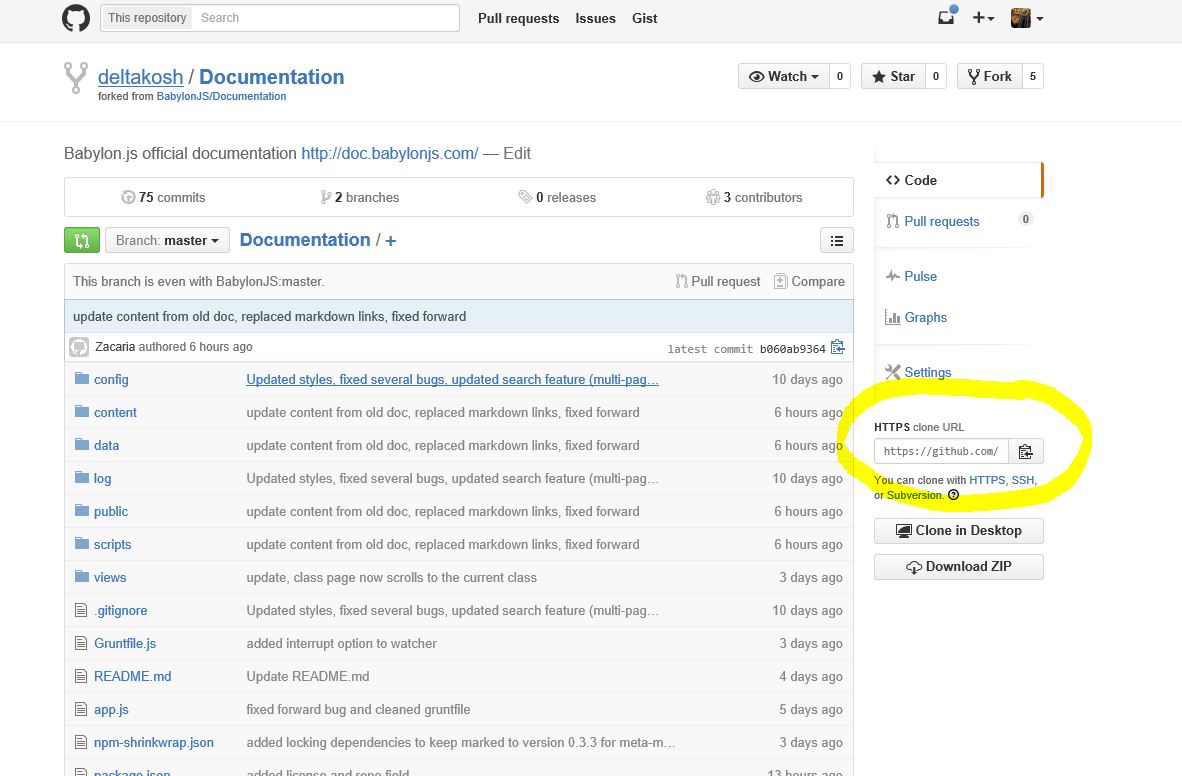Open Pull request link in branch bar
The width and height of the screenshot is (1182, 776).
pos(718,281)
